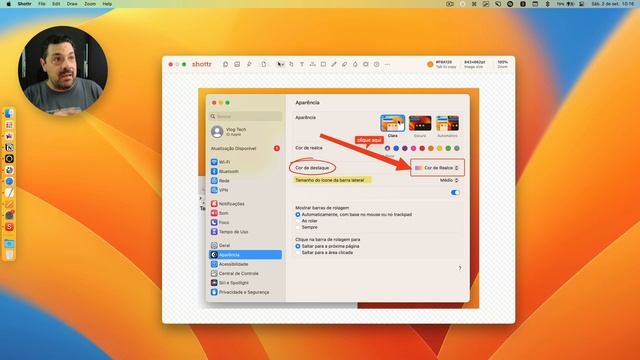Click the Rede item in Settings sidebar
Viewport: 640px width, 360px height.
246,181
